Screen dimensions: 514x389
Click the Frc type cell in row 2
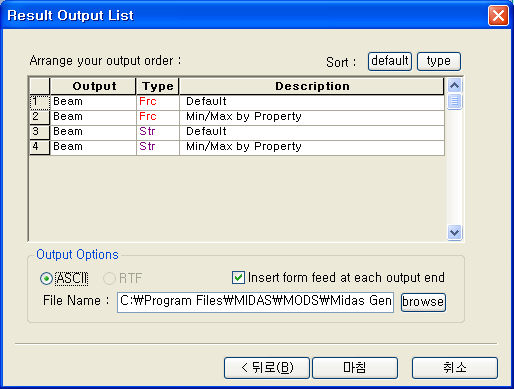(x=158, y=117)
